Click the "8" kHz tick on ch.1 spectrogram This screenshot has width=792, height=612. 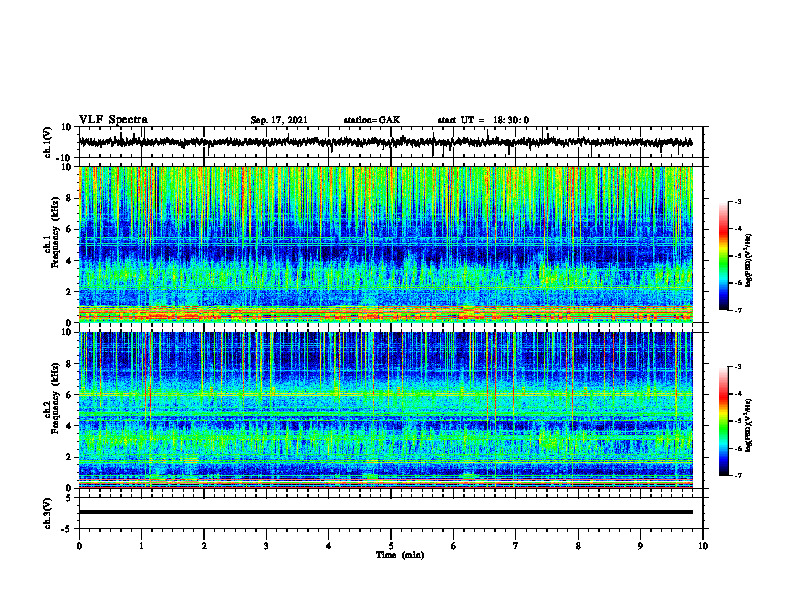(70, 198)
